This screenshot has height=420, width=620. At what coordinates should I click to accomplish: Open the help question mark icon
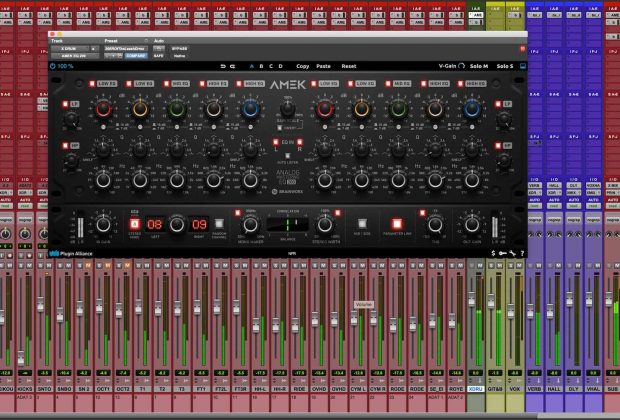(524, 253)
